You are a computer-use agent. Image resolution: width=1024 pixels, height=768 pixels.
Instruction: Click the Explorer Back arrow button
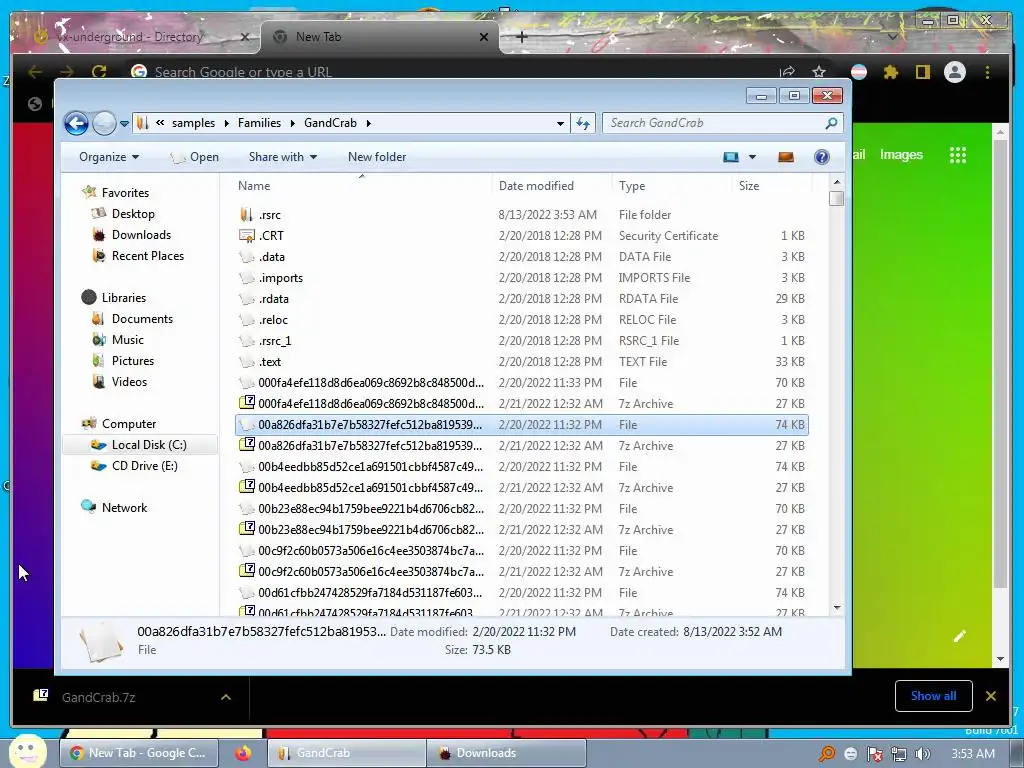tap(76, 123)
